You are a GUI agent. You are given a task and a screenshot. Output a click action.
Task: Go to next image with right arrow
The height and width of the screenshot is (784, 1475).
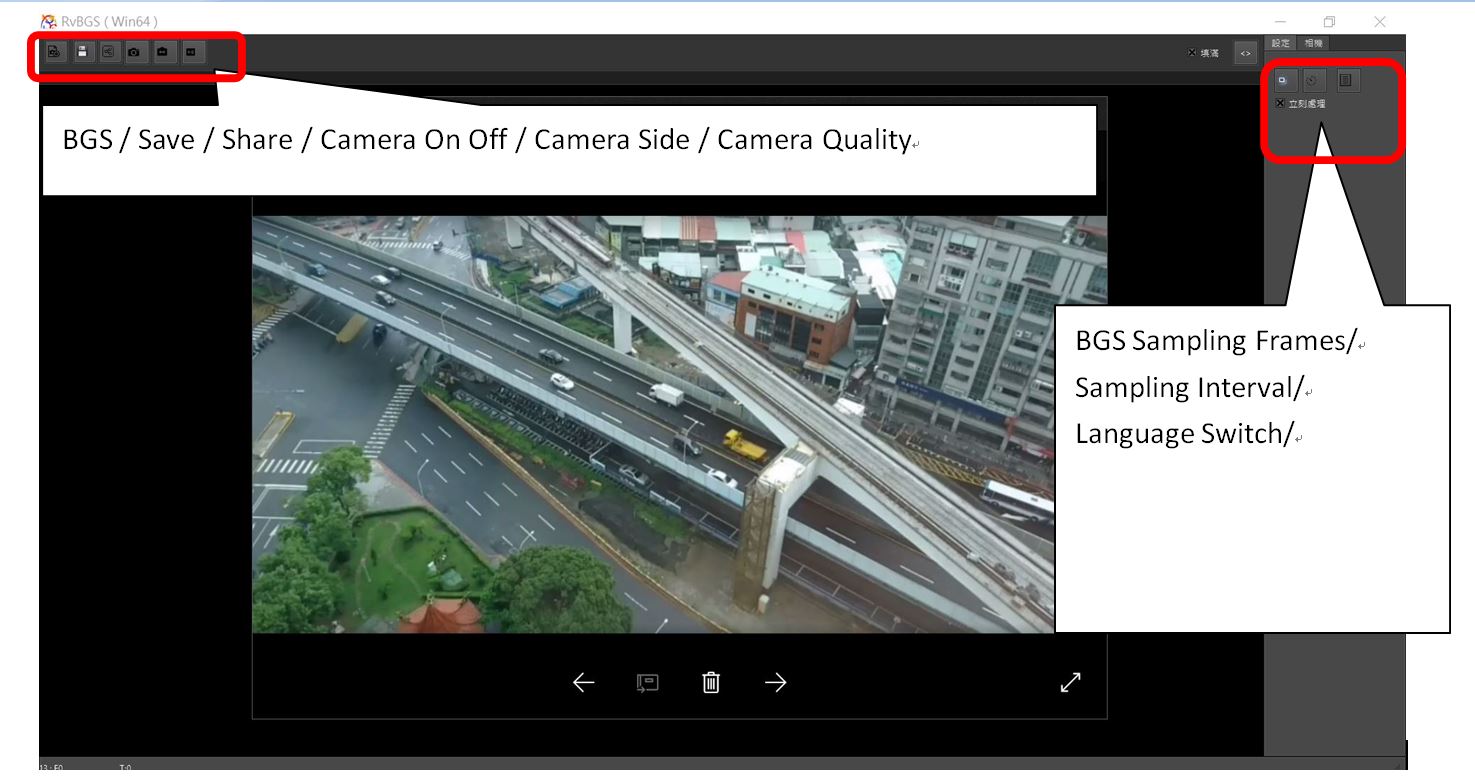coord(775,682)
